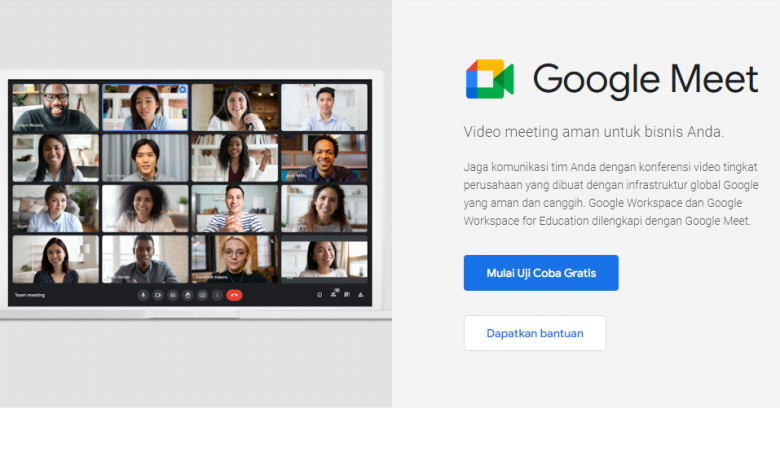Select the blonde woman with glasses tile
This screenshot has width=780, height=470.
tap(235, 259)
